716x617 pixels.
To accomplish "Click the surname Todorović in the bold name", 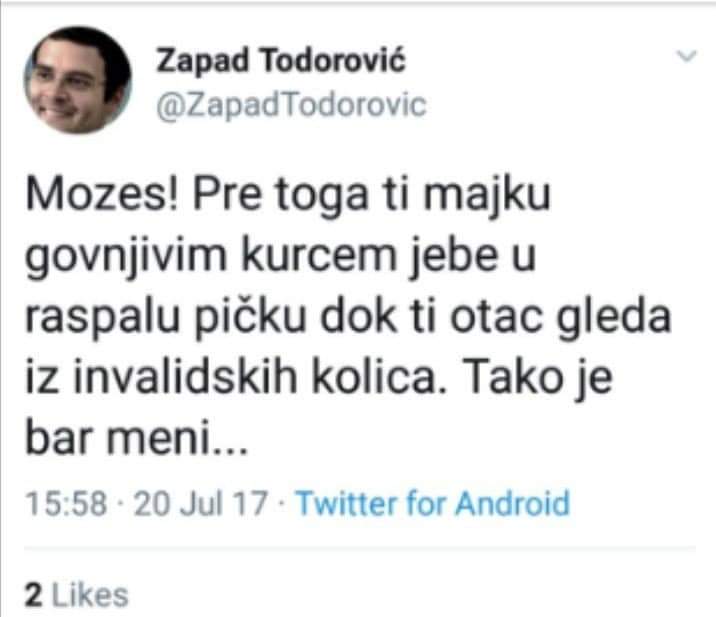I will [333, 60].
